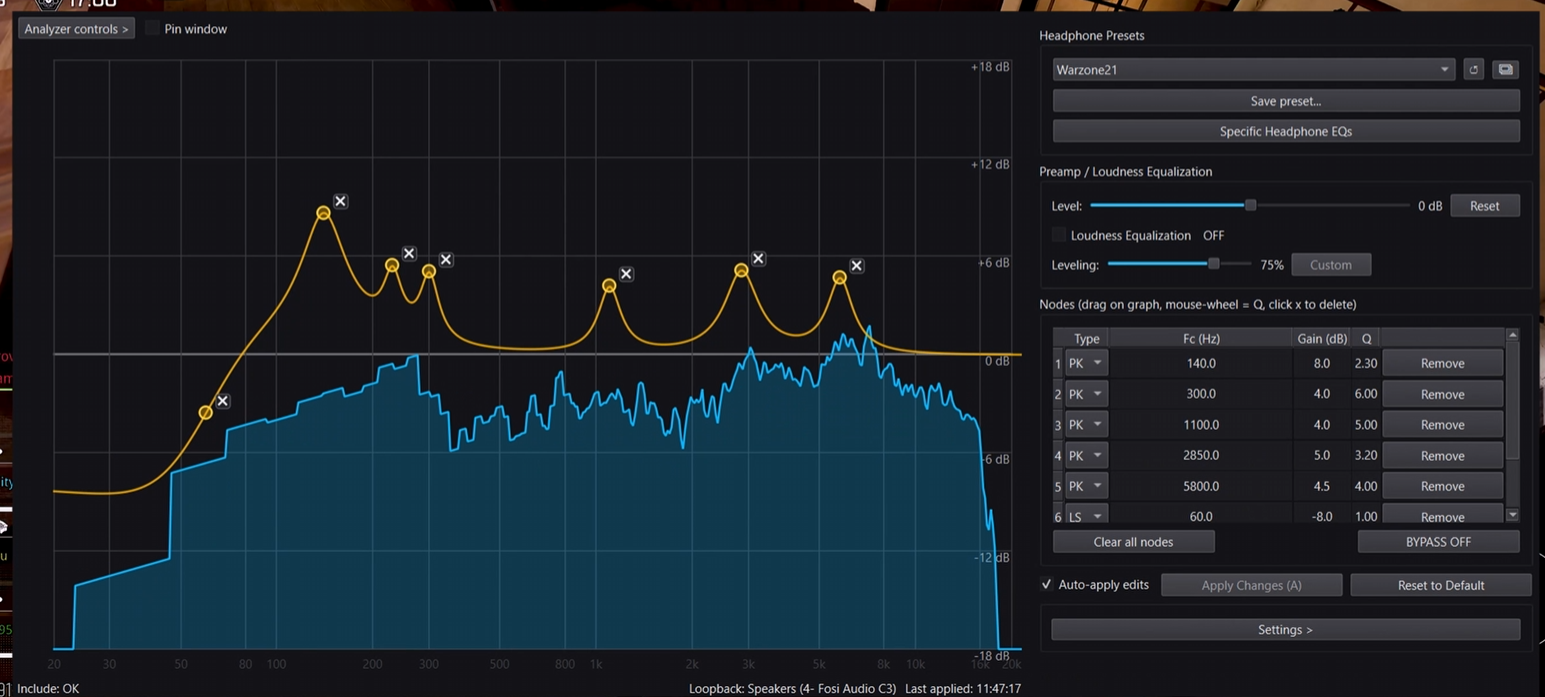Delete the 2850 Hz node via X icon
The image size is (1545, 697).
pyautogui.click(x=758, y=258)
